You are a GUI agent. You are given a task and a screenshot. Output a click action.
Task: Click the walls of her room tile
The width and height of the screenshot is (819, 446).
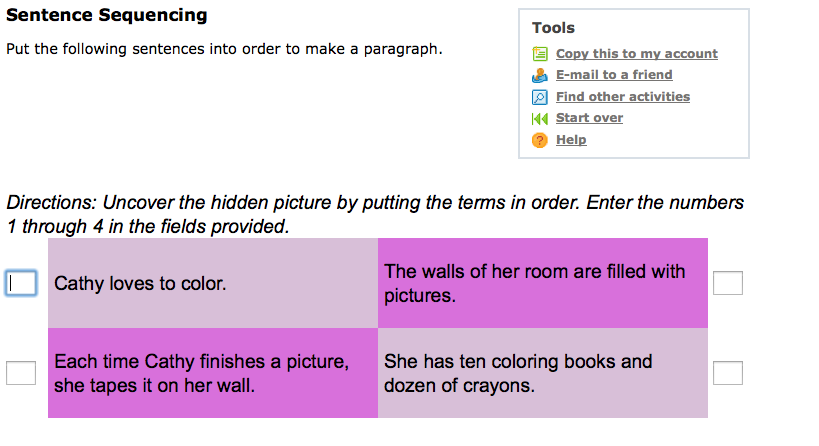pos(543,283)
